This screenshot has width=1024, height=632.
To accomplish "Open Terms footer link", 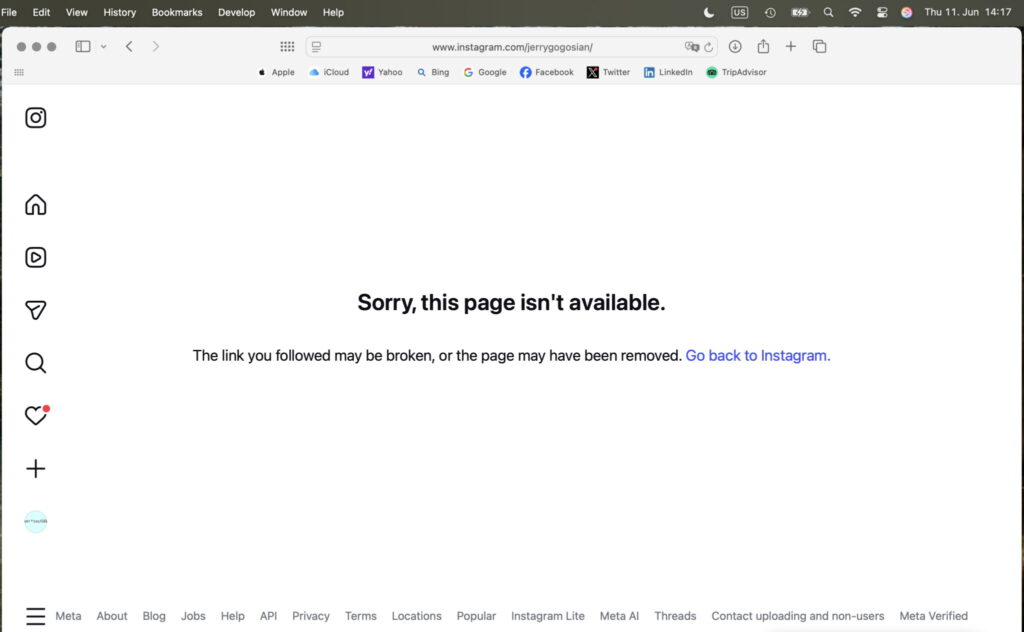I will [360, 616].
